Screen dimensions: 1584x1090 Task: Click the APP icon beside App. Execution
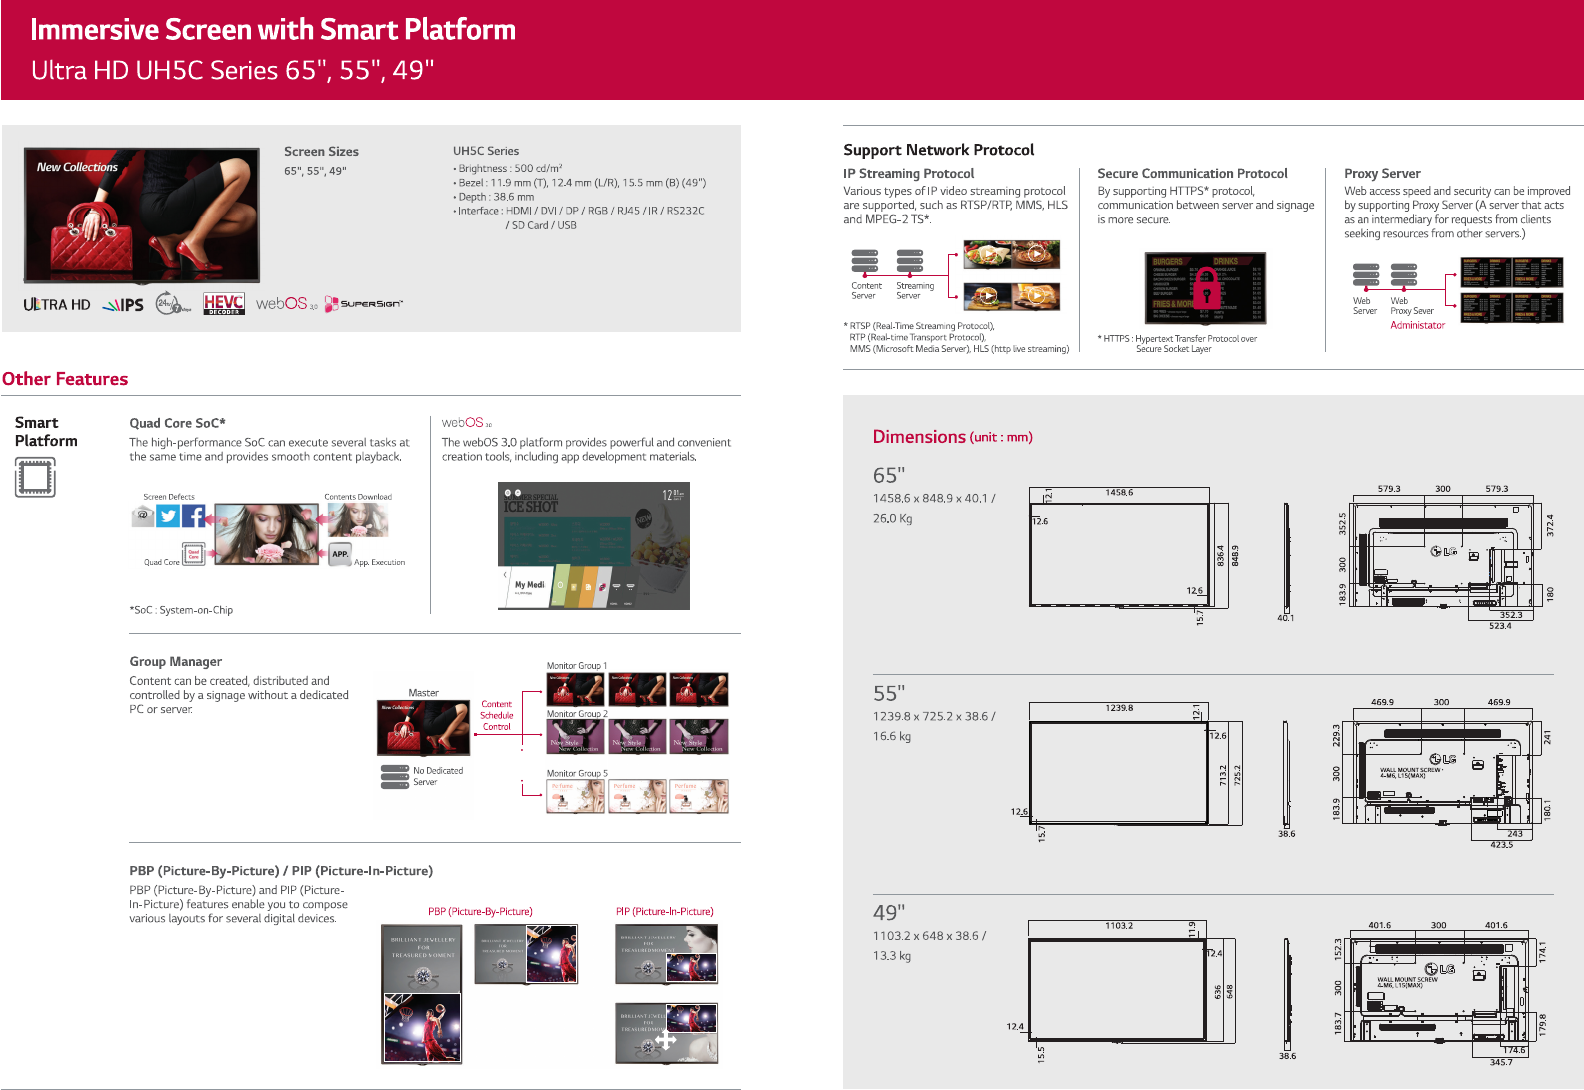(340, 554)
